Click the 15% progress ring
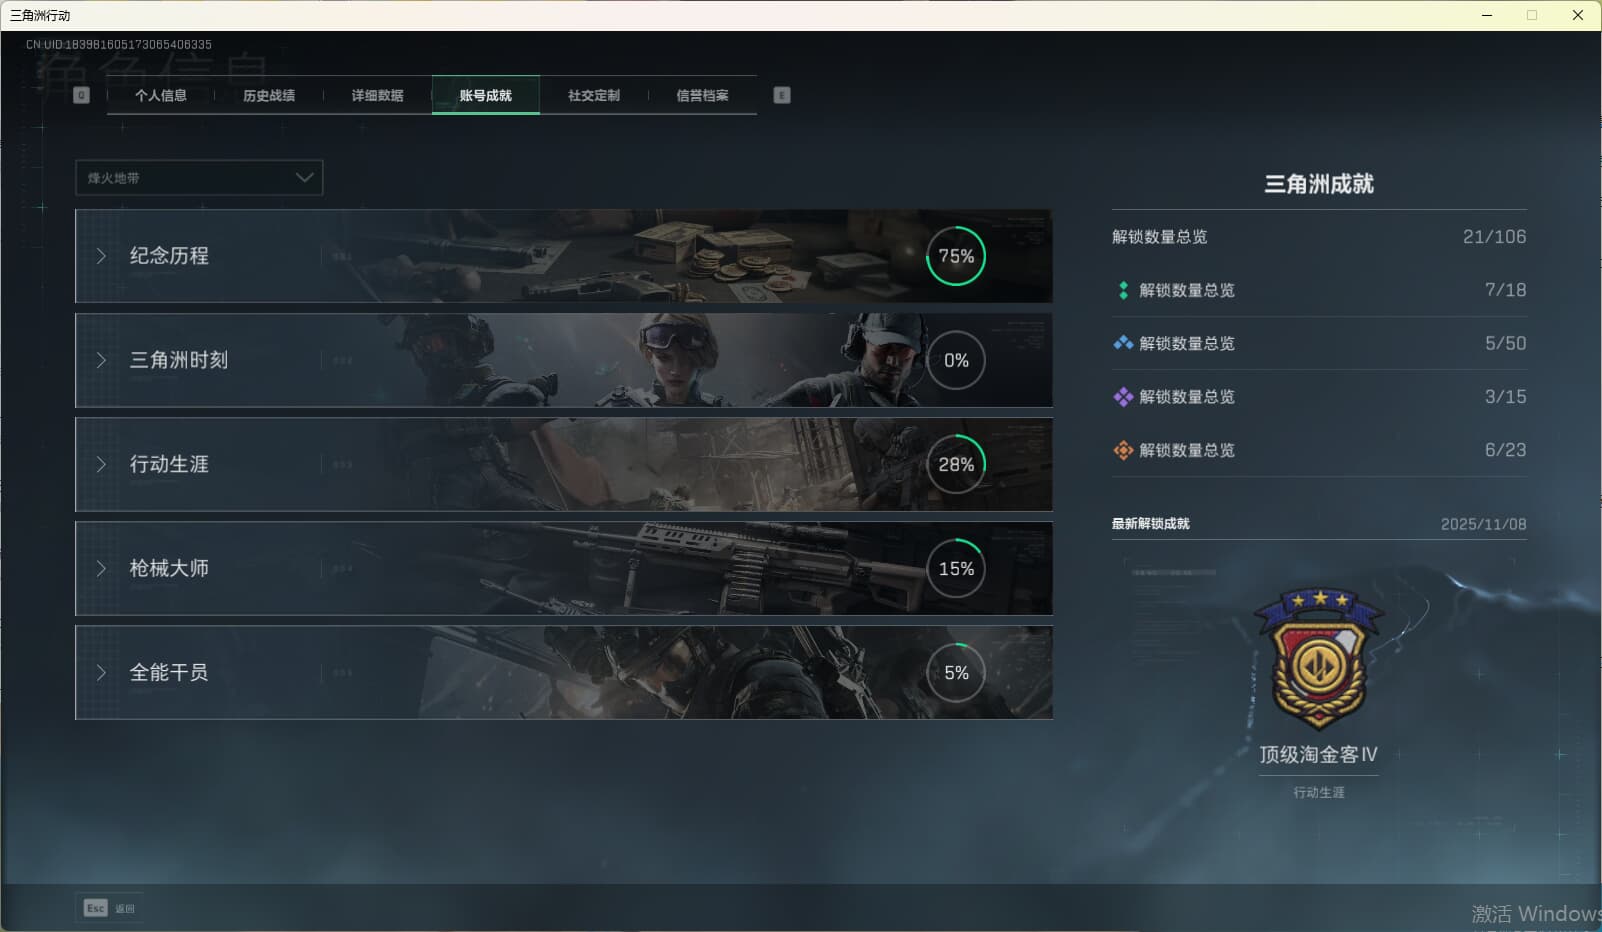 [956, 568]
